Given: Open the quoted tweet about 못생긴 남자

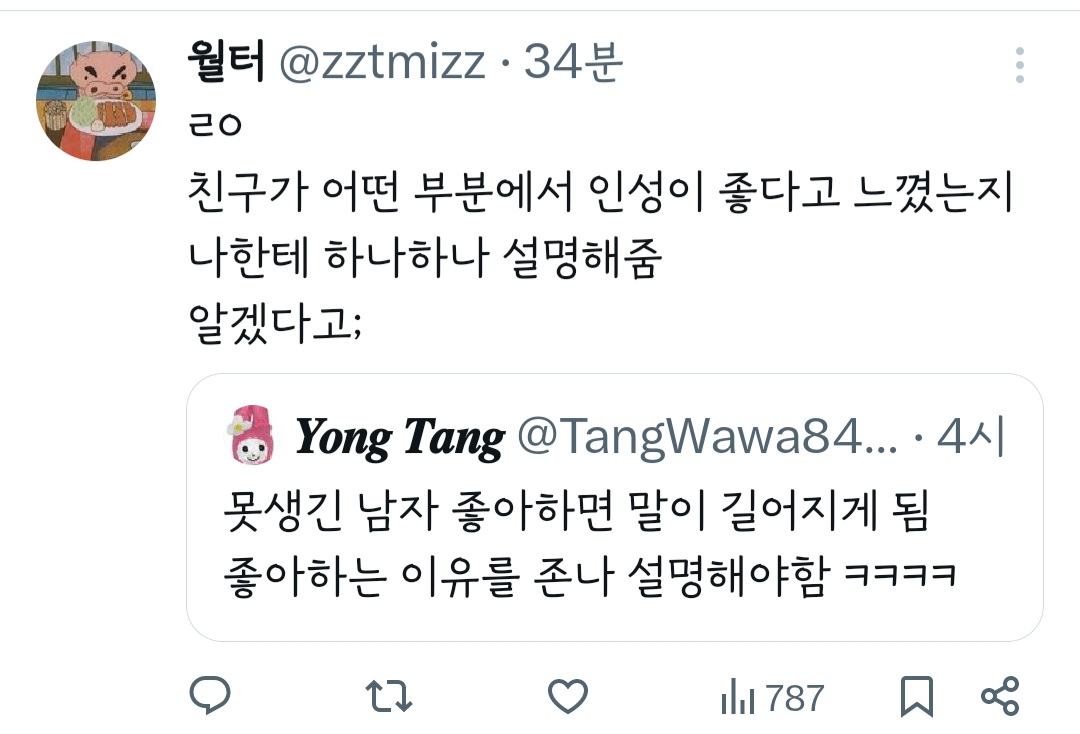Looking at the screenshot, I should click(614, 507).
